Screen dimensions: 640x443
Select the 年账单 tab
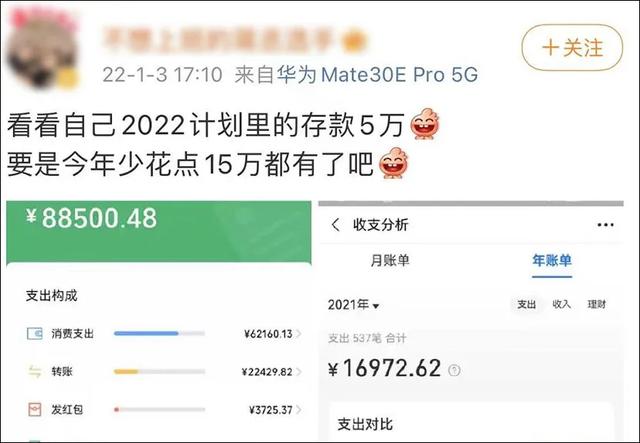coord(551,260)
